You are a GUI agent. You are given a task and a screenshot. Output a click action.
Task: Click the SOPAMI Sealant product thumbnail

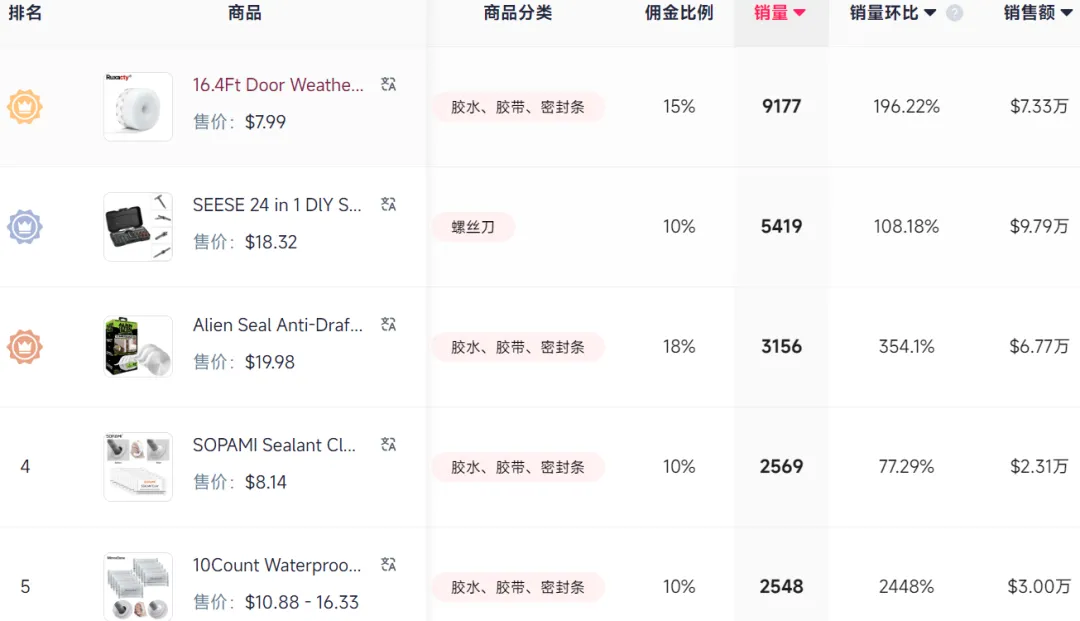coord(138,467)
